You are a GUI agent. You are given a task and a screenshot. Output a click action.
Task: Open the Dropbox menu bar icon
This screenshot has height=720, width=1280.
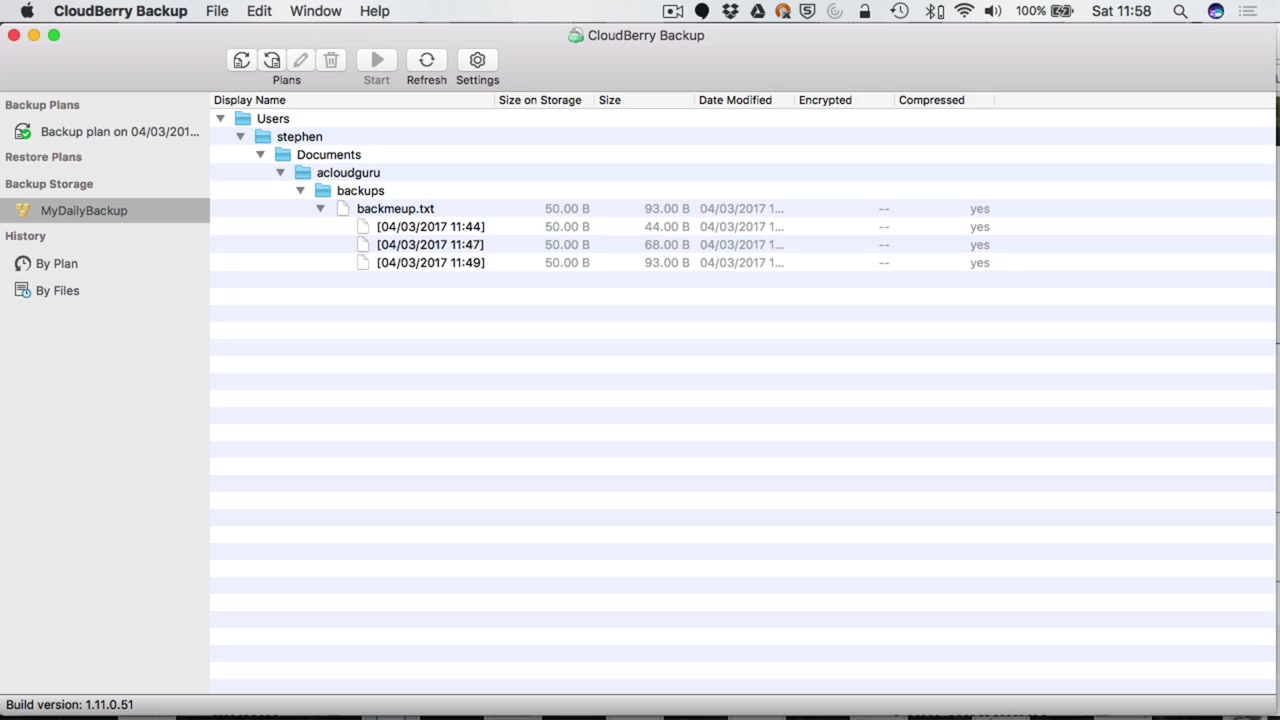(x=730, y=11)
